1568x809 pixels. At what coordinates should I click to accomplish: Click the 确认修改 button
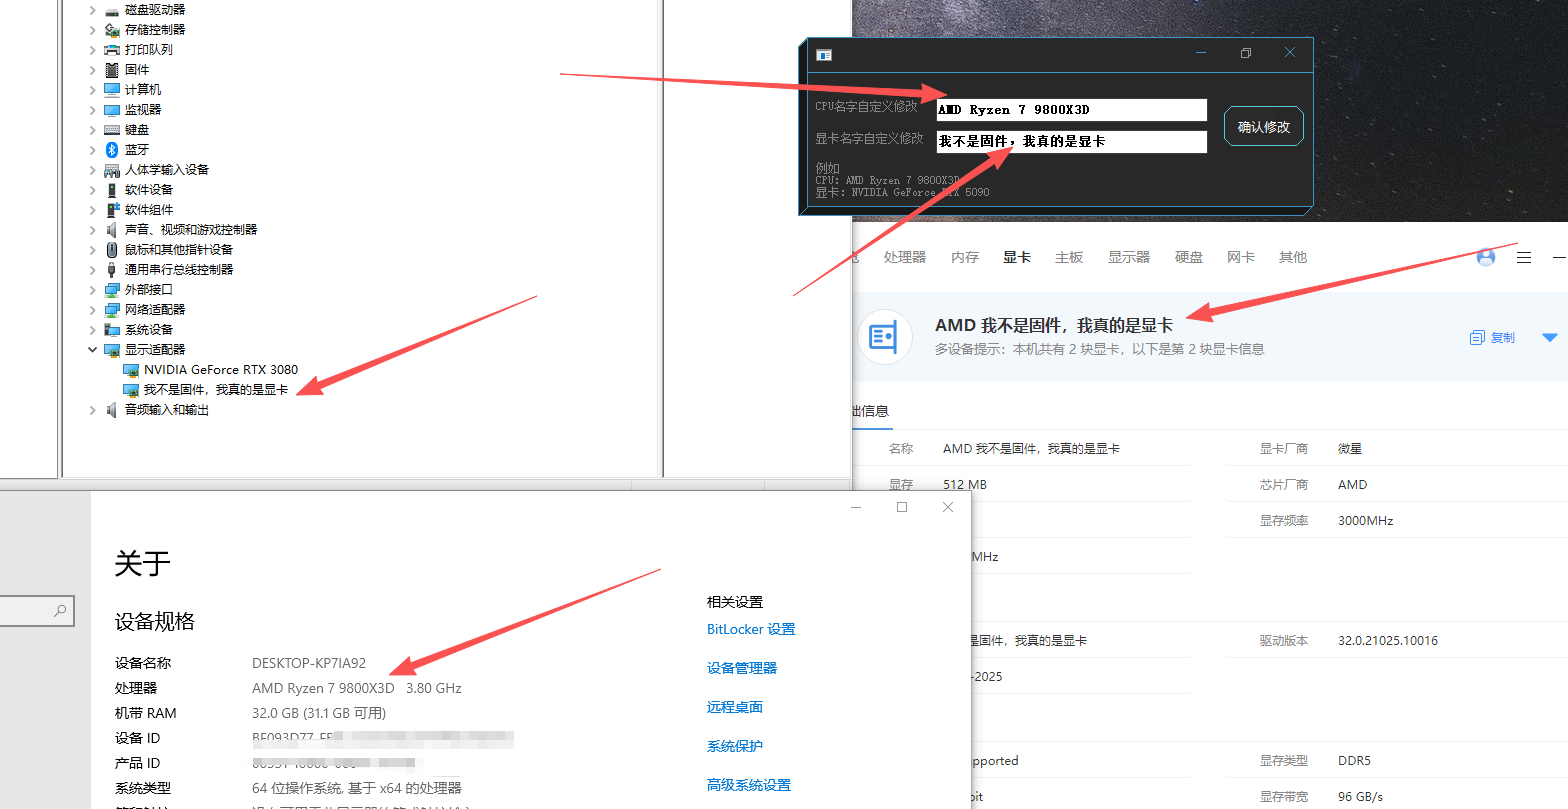(x=1264, y=127)
